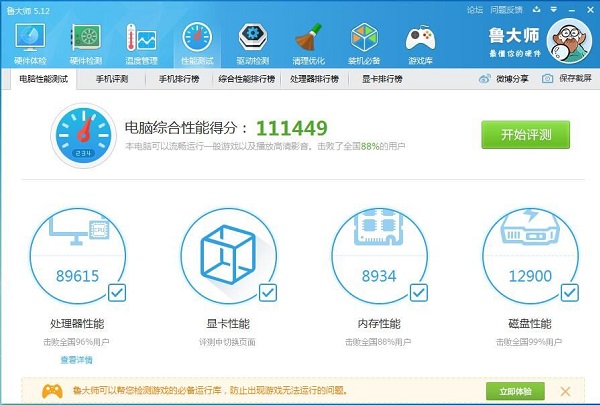Minimize the Ludashi window
This screenshot has height=405, width=600.
(572, 10)
